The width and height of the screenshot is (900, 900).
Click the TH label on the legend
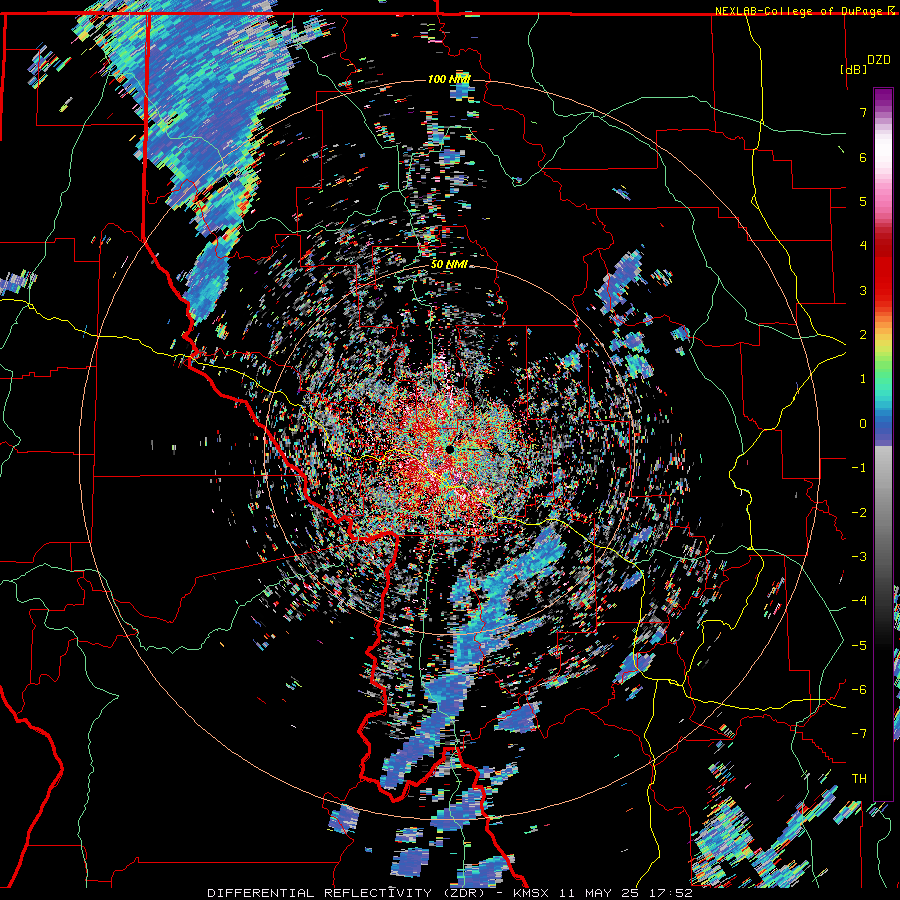859,778
